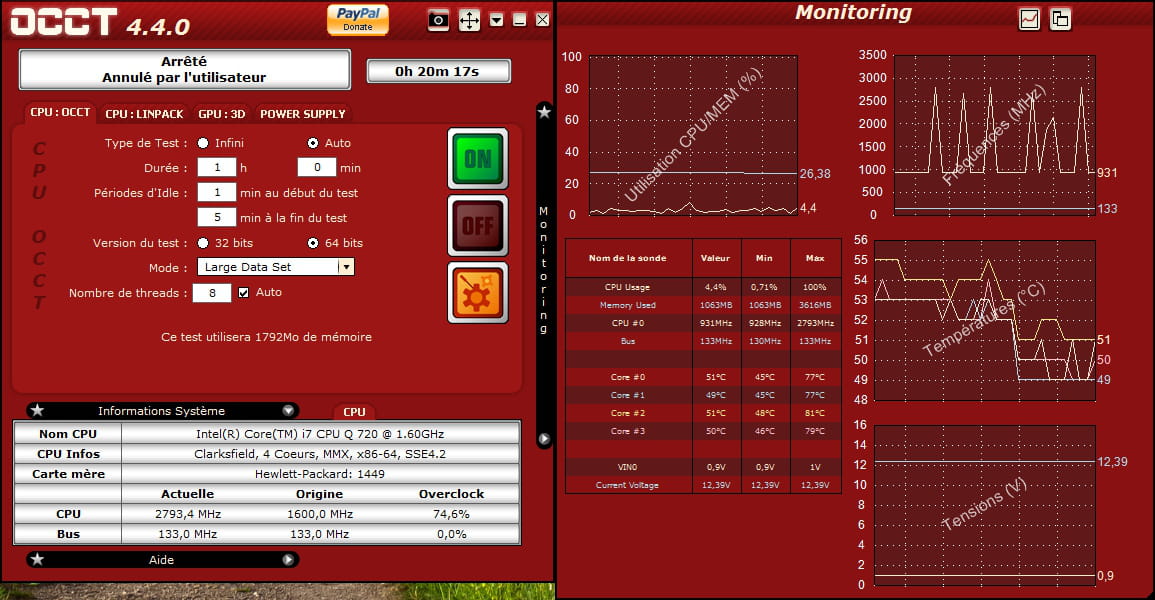Click the '74,6%' overclock value
This screenshot has width=1155, height=600.
[452, 514]
